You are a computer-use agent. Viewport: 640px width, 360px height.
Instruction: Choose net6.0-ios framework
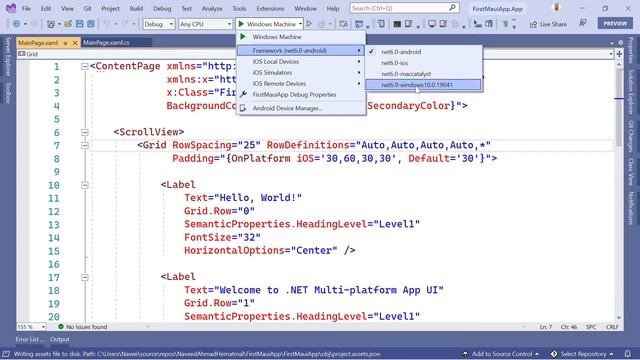tap(423, 63)
